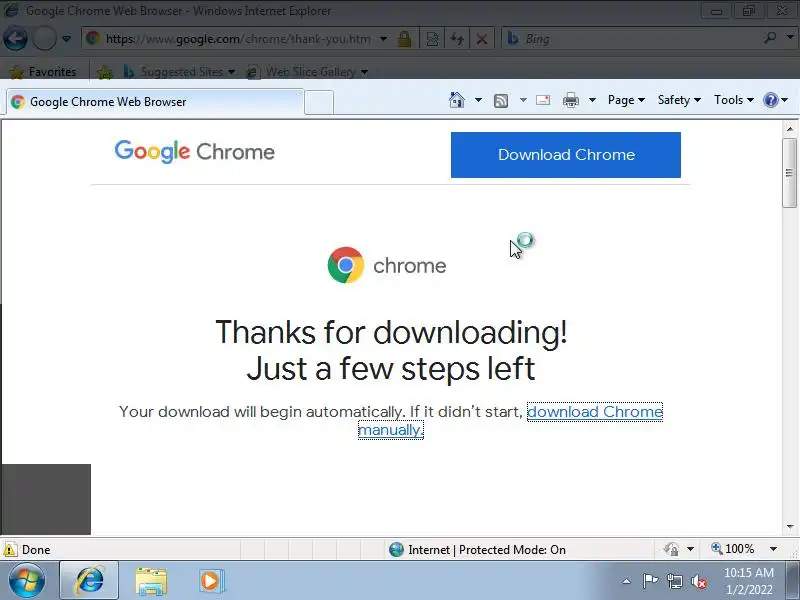Show hidden tray icons arrow
Viewport: 800px width, 600px height.
627,581
